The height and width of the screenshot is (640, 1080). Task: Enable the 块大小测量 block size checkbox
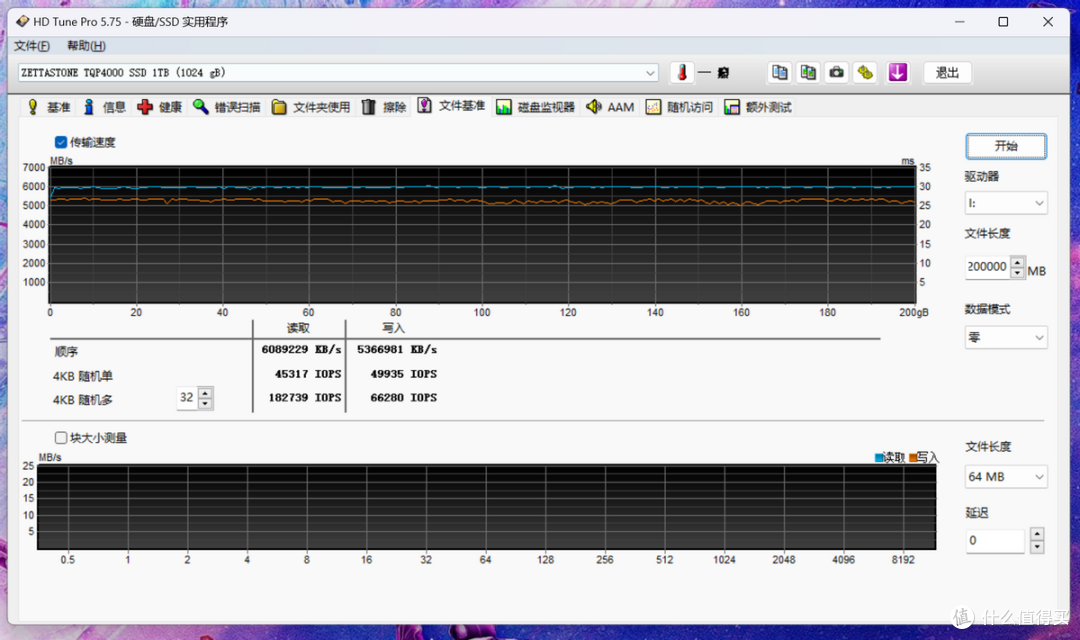[61, 437]
